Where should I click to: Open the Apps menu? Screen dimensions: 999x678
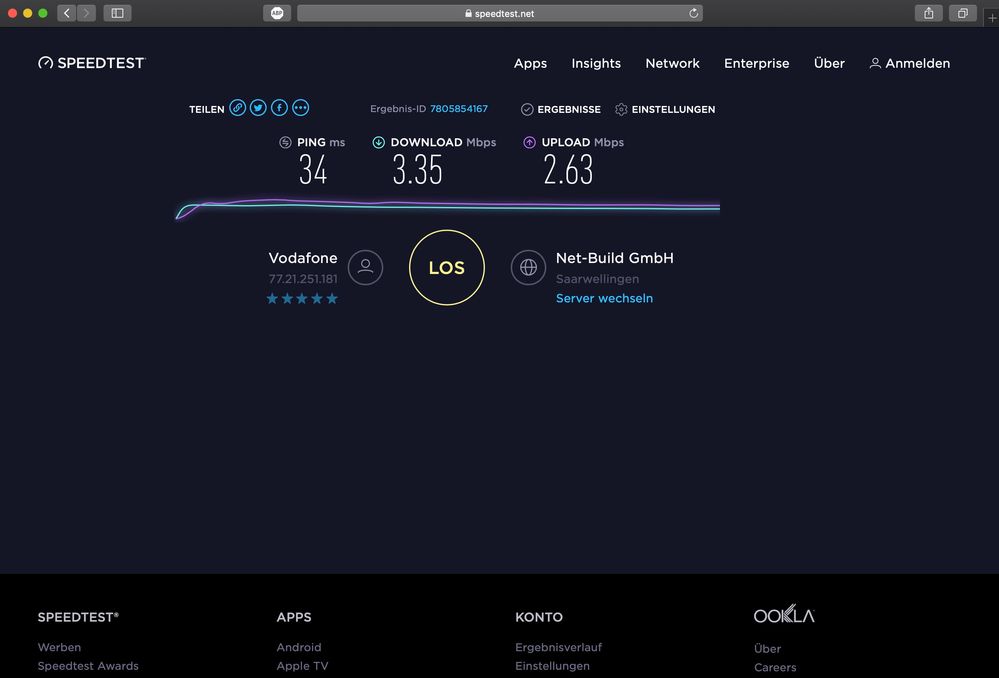point(530,63)
